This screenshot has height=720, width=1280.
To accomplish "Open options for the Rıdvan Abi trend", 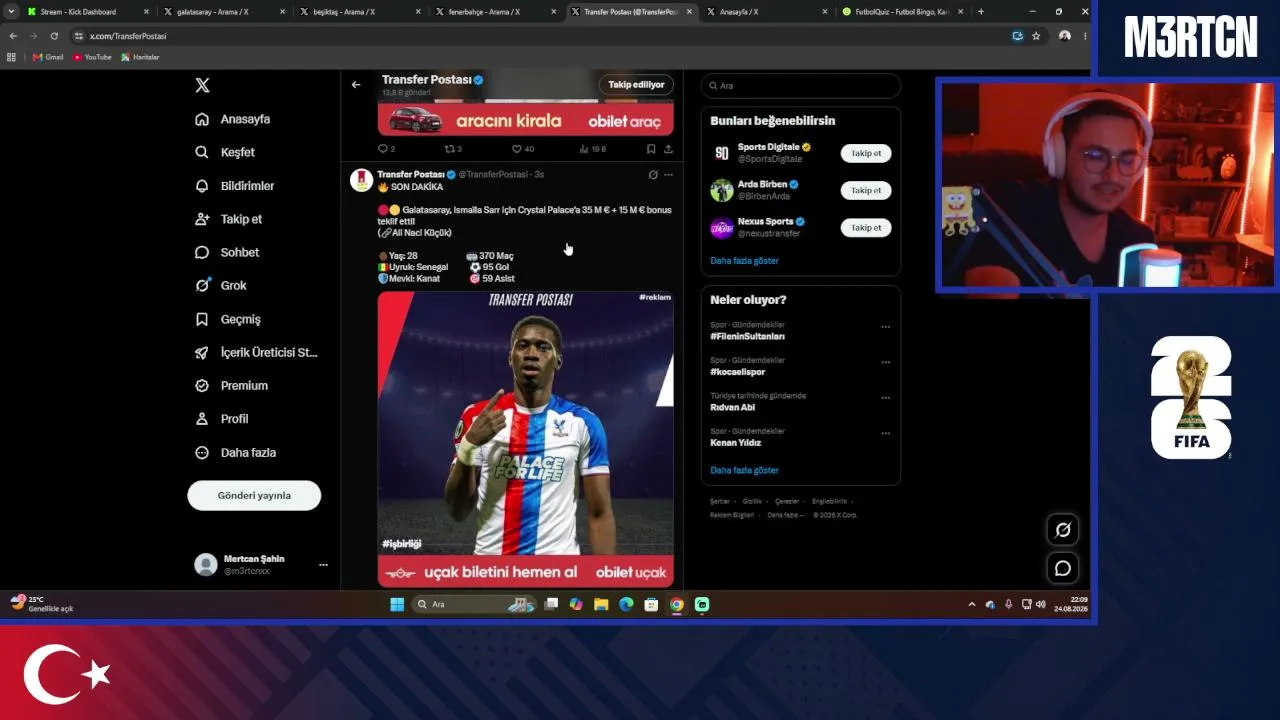I will coord(885,398).
